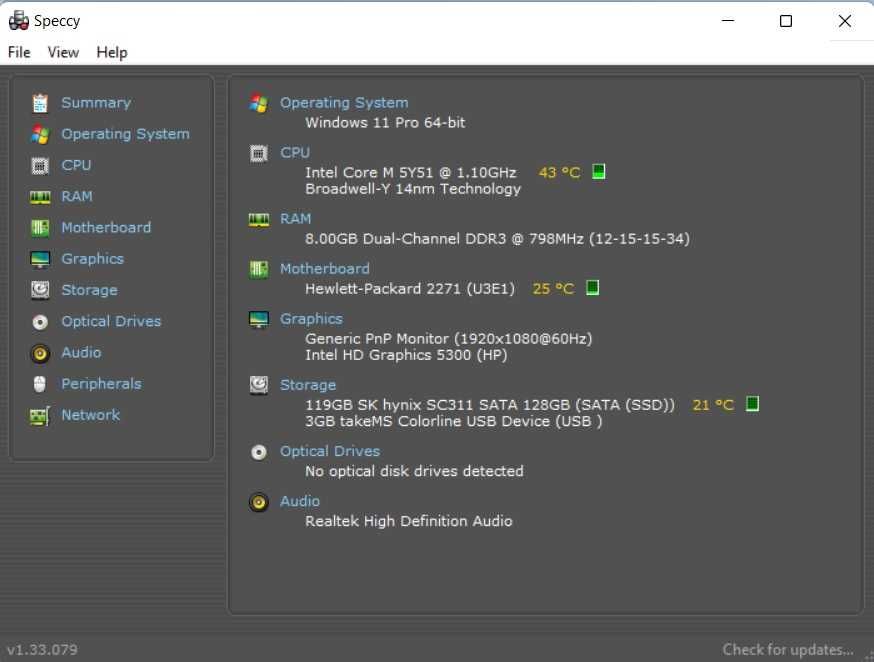Image resolution: width=874 pixels, height=662 pixels.
Task: Click the Optical Drives disc icon in main panel
Action: click(x=259, y=452)
